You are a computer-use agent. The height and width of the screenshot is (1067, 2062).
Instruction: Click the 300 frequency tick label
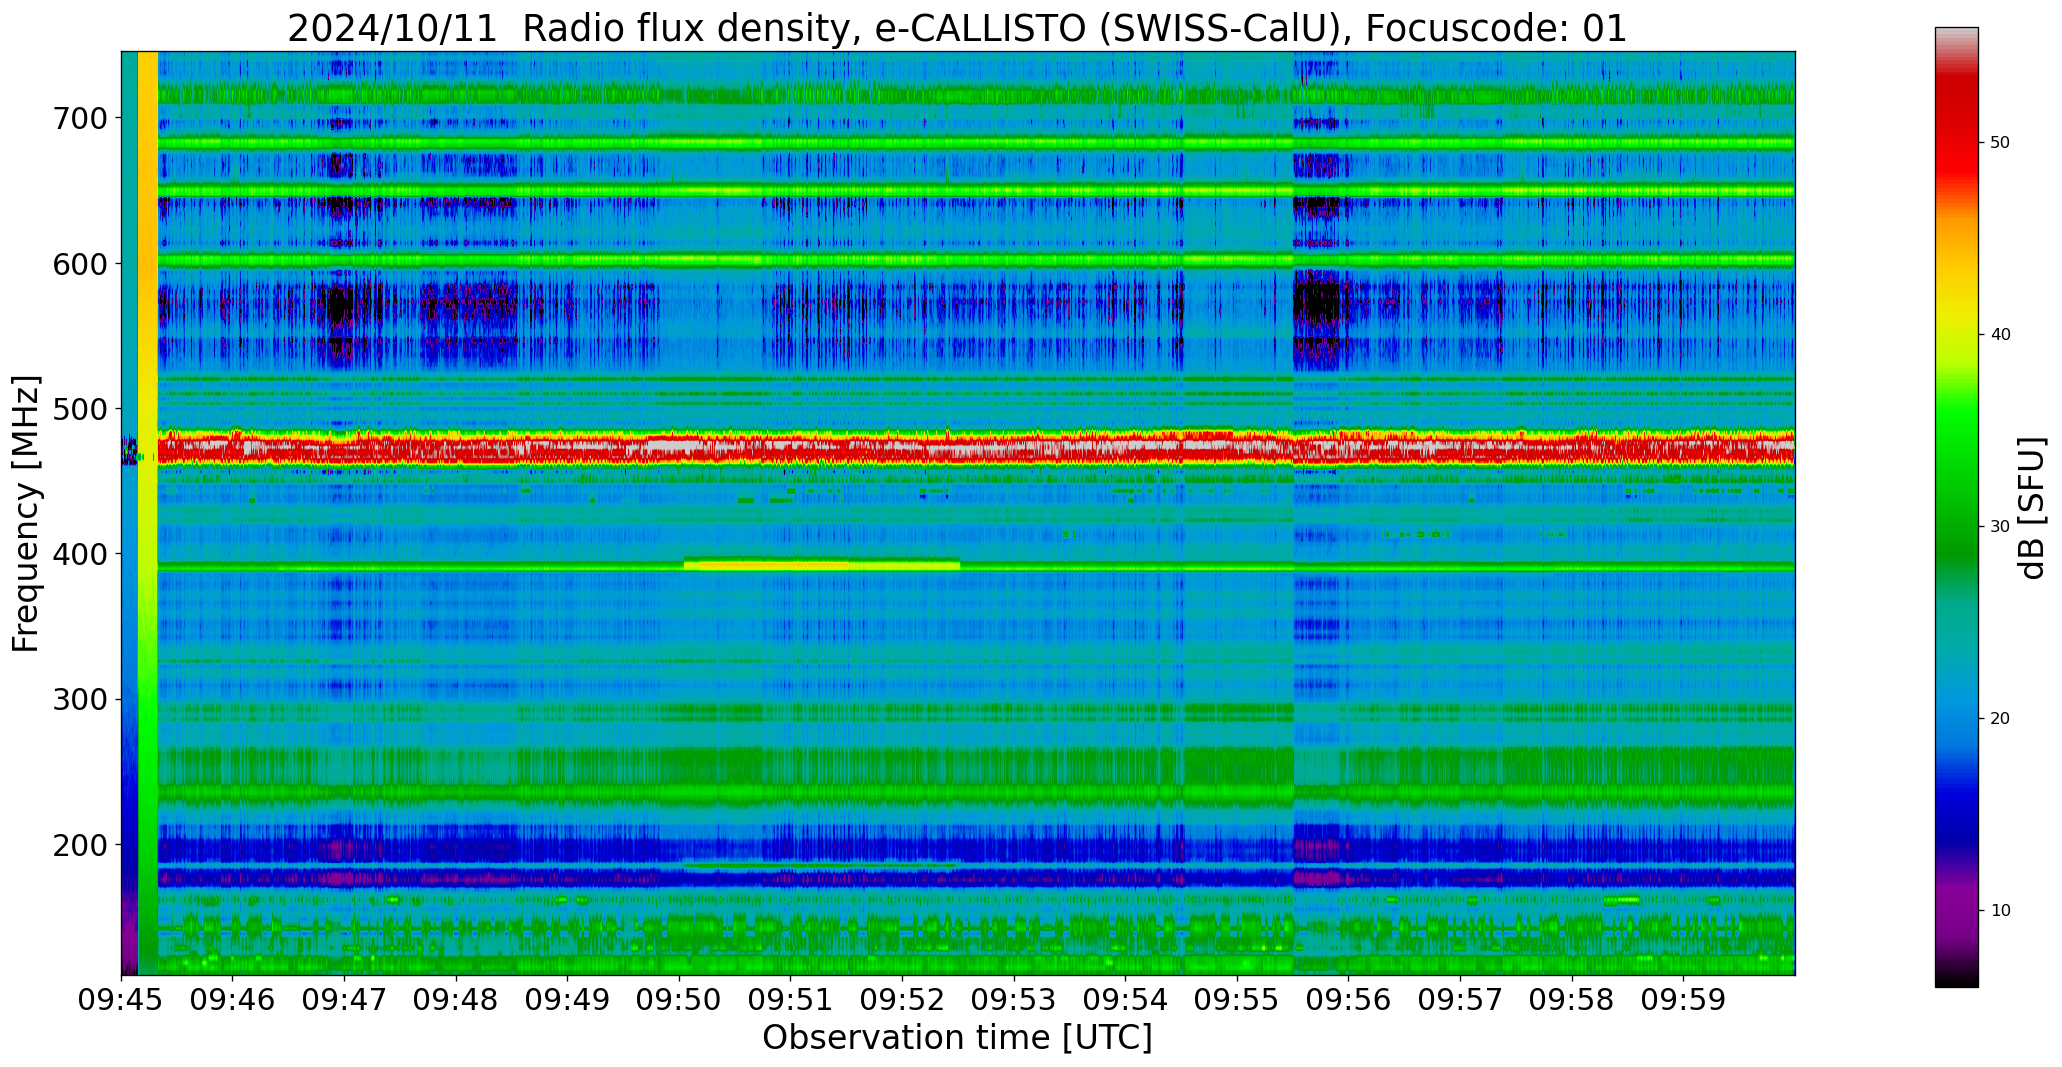79,700
